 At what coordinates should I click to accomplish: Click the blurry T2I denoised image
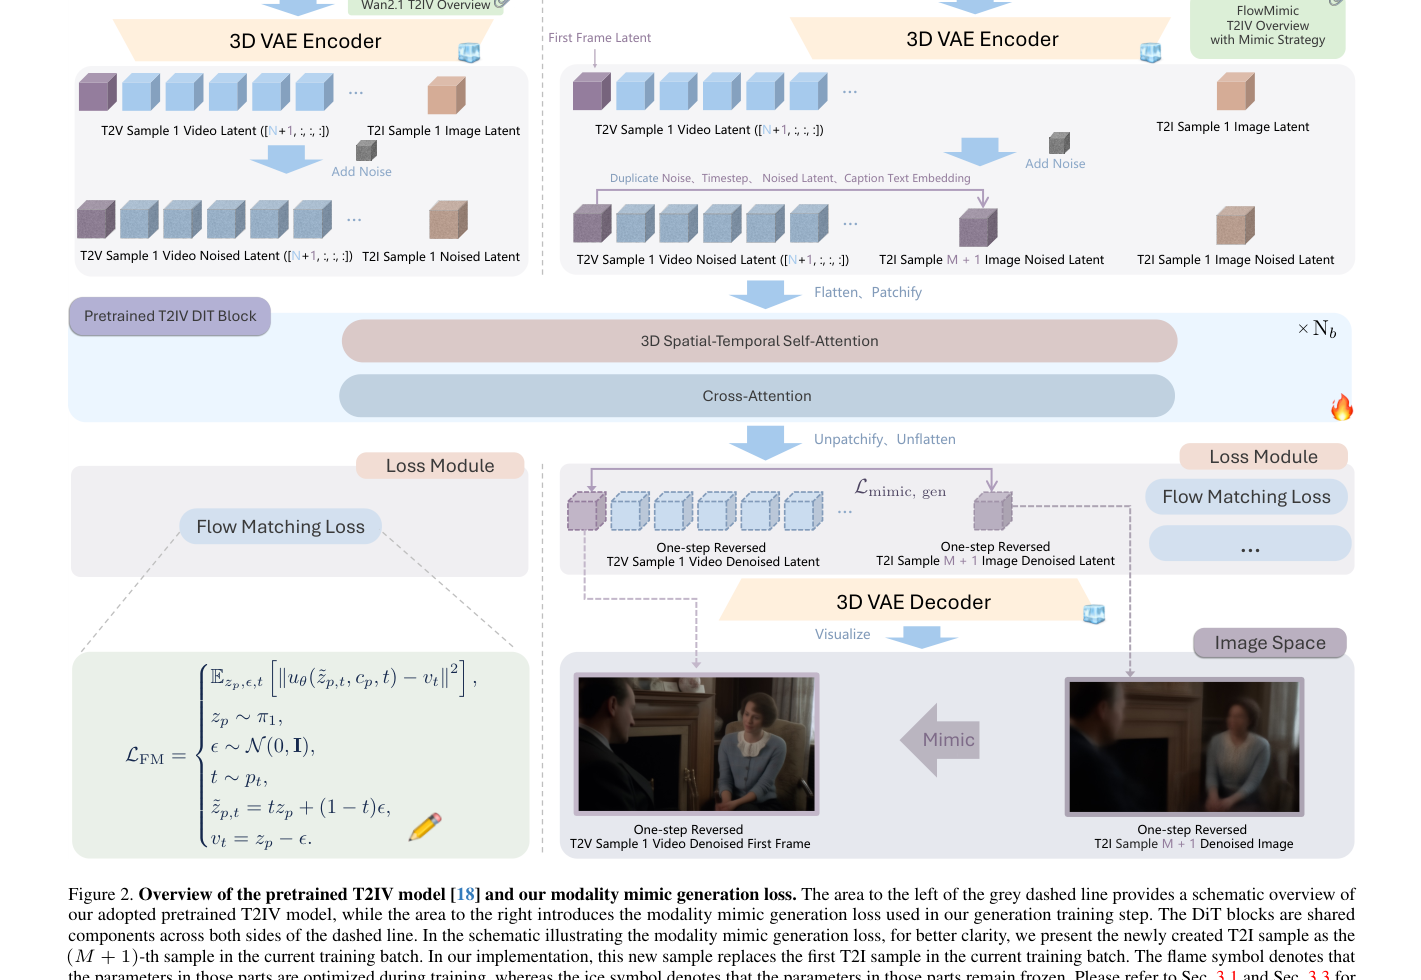point(1185,746)
